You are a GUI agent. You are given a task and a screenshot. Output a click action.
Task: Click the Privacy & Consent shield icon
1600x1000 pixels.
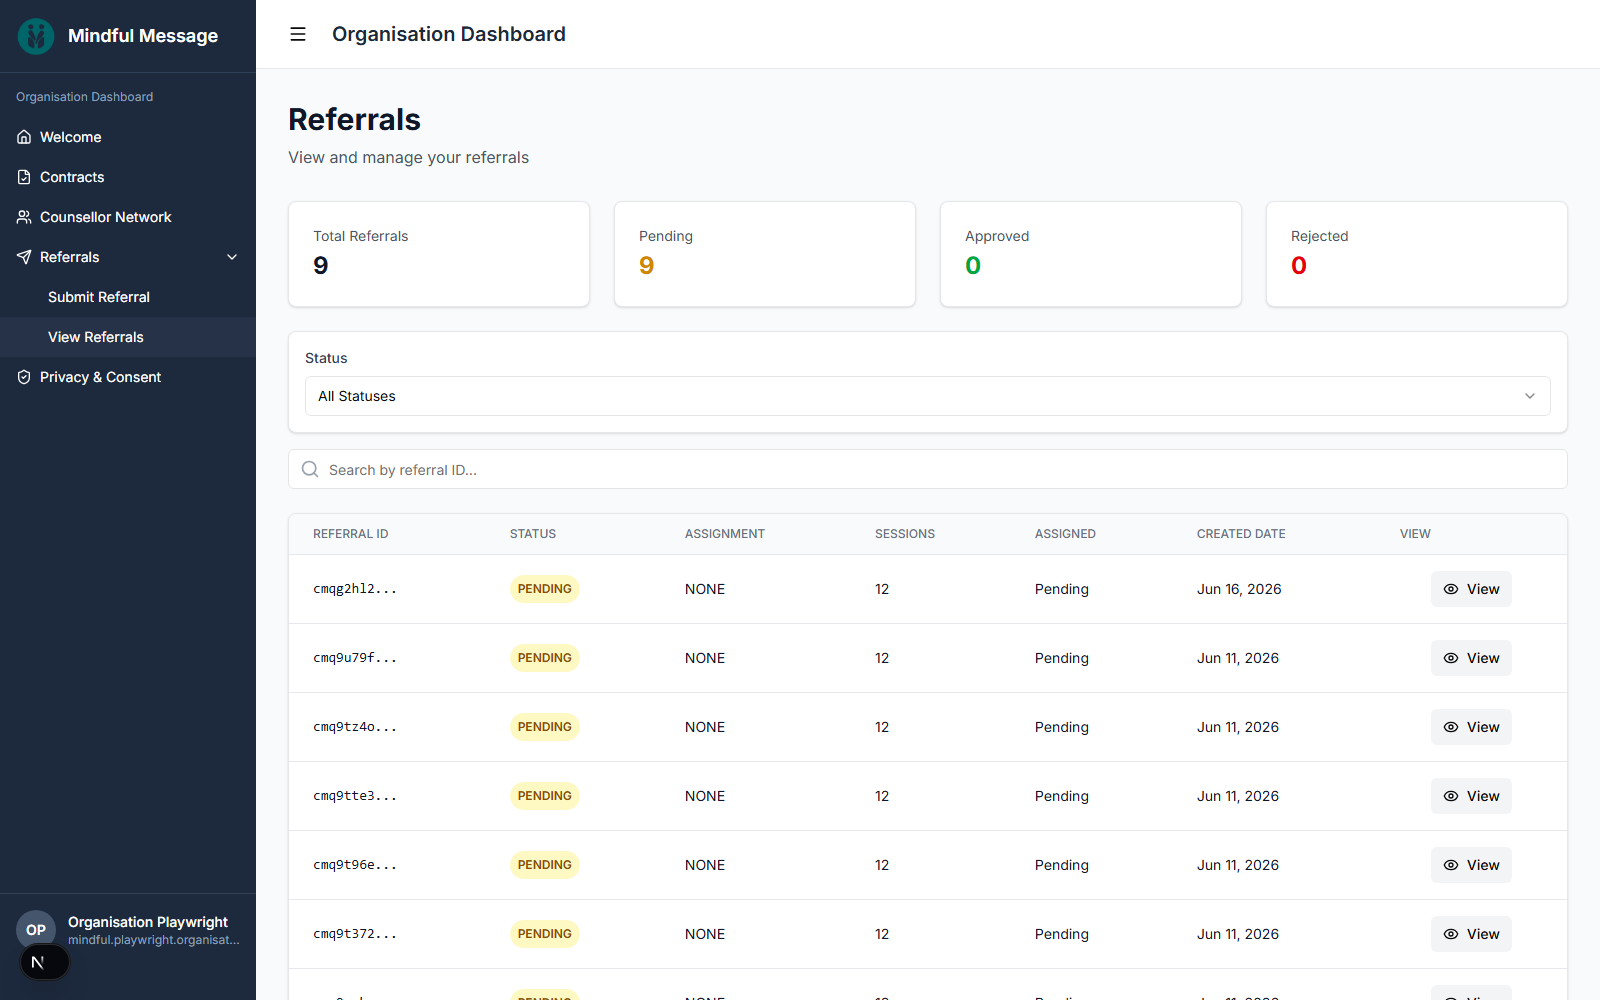pos(24,377)
